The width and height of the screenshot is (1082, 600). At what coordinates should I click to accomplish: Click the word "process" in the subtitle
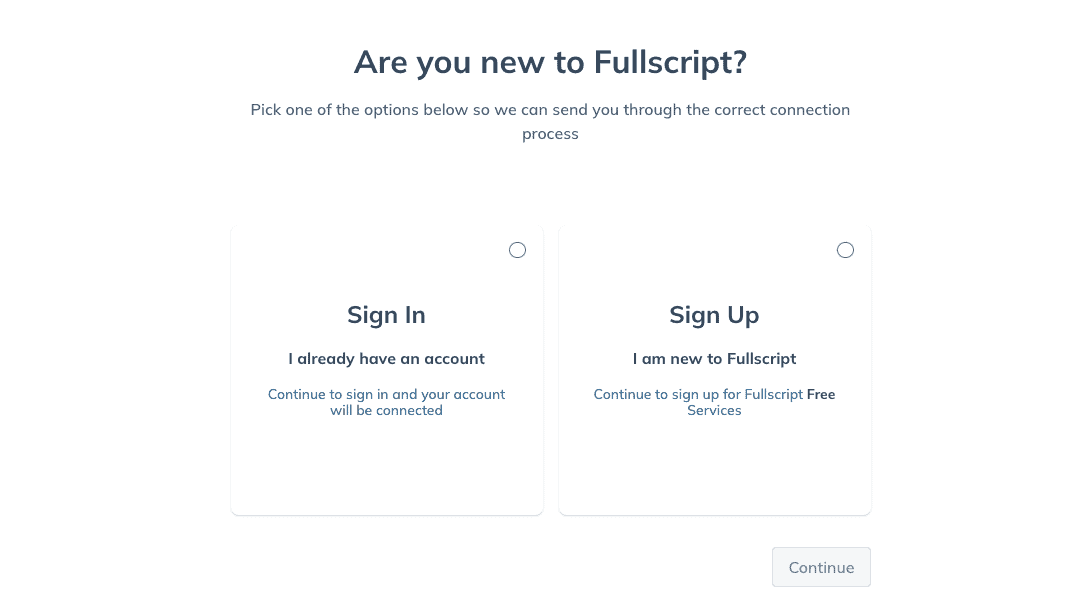click(x=550, y=134)
